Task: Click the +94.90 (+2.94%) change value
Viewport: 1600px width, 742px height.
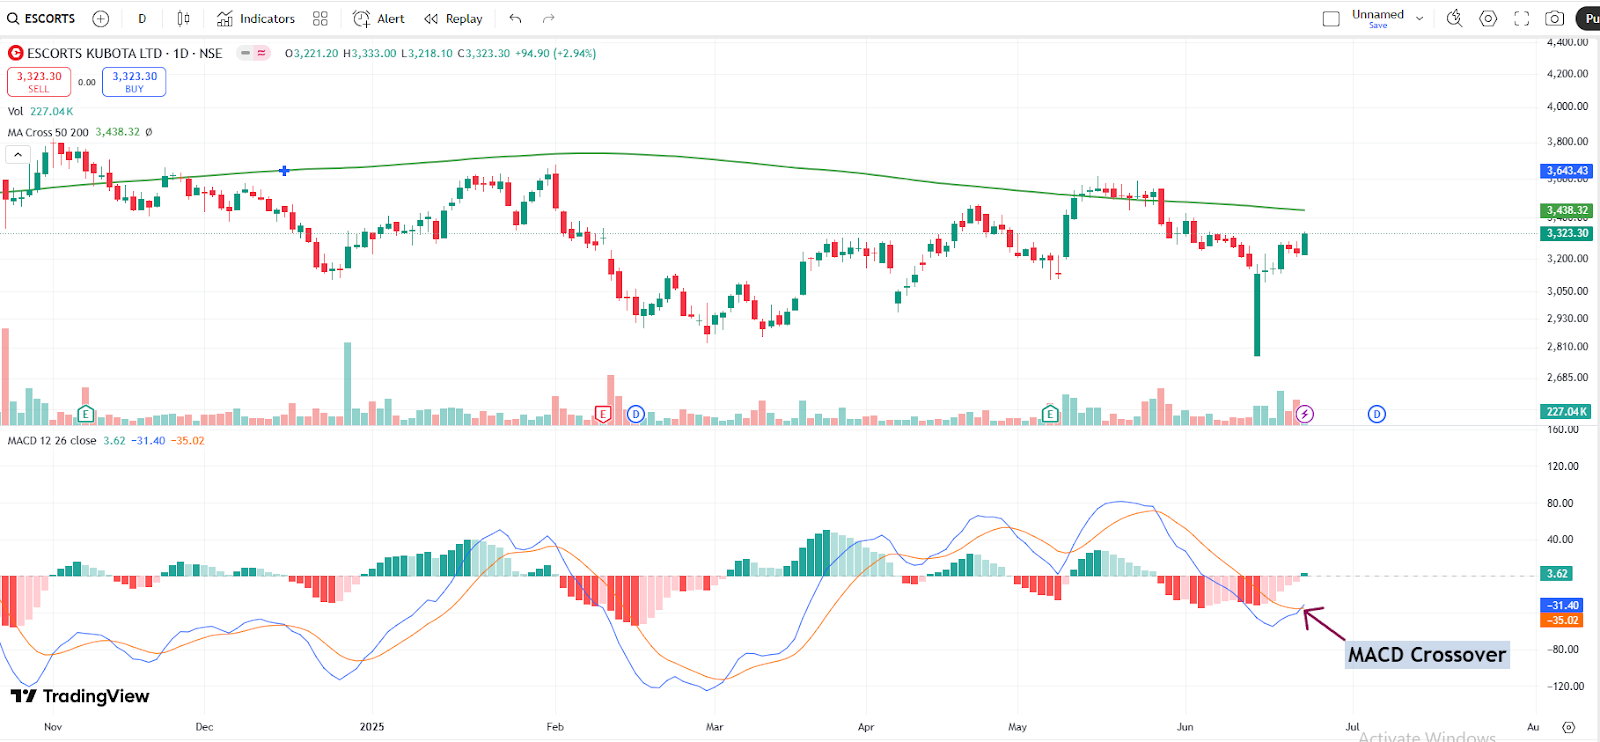Action: (x=556, y=53)
